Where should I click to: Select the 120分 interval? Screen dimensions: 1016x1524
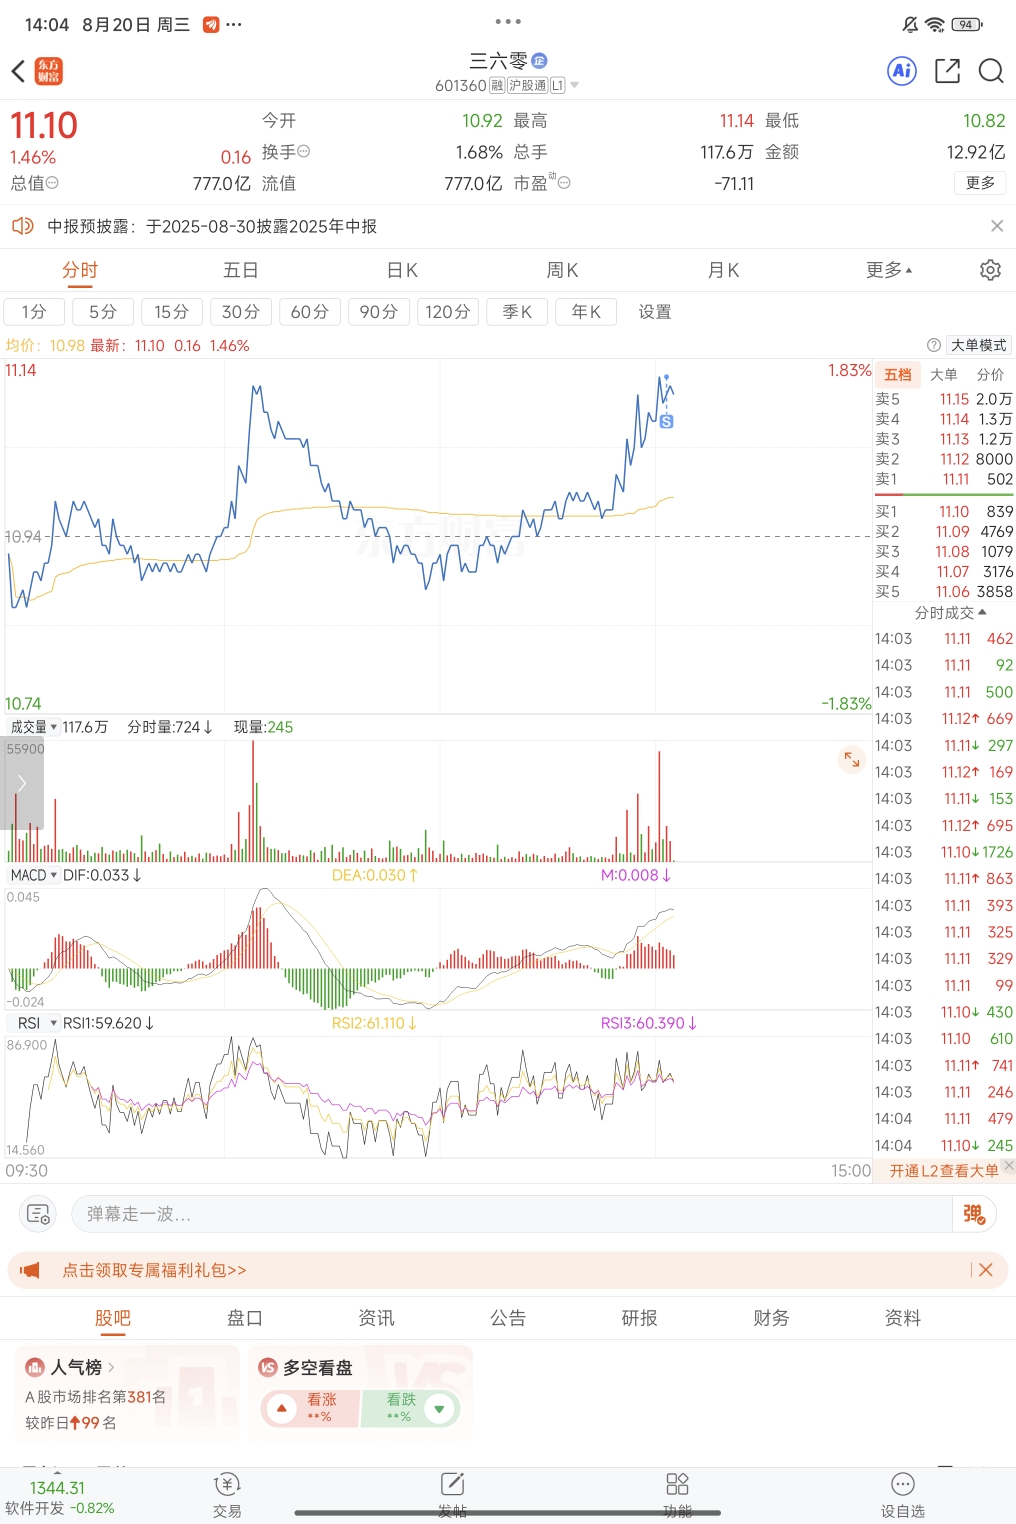click(448, 312)
